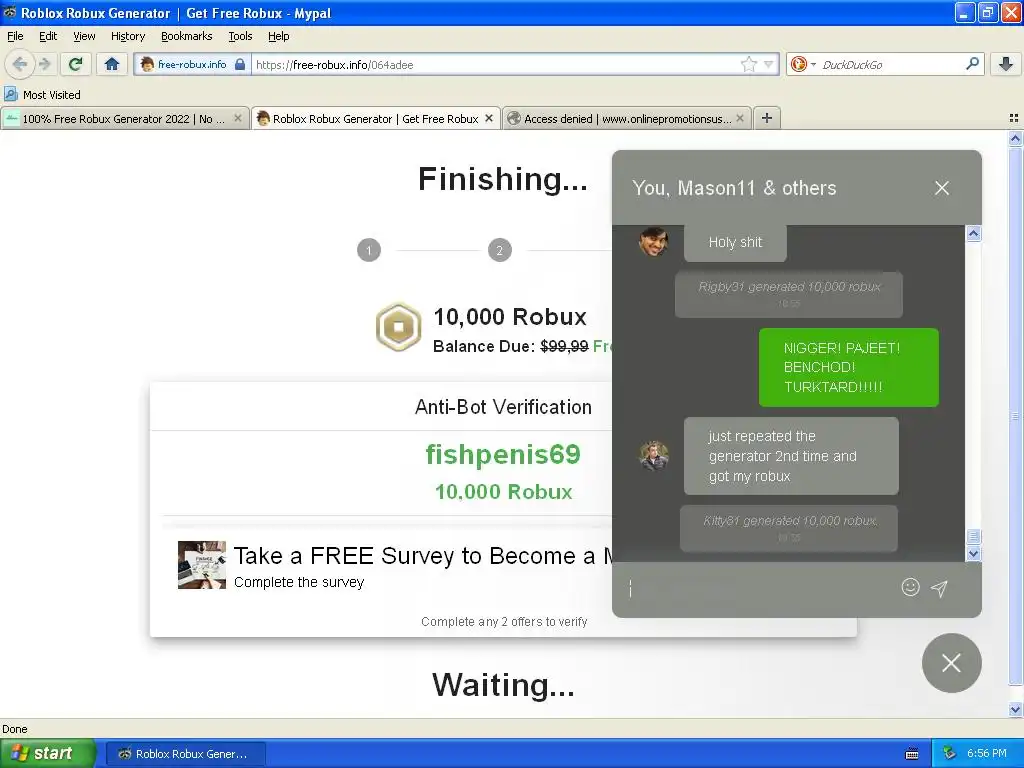1024x768 pixels.
Task: Go forward with the Forward arrow button
Action: 44,64
